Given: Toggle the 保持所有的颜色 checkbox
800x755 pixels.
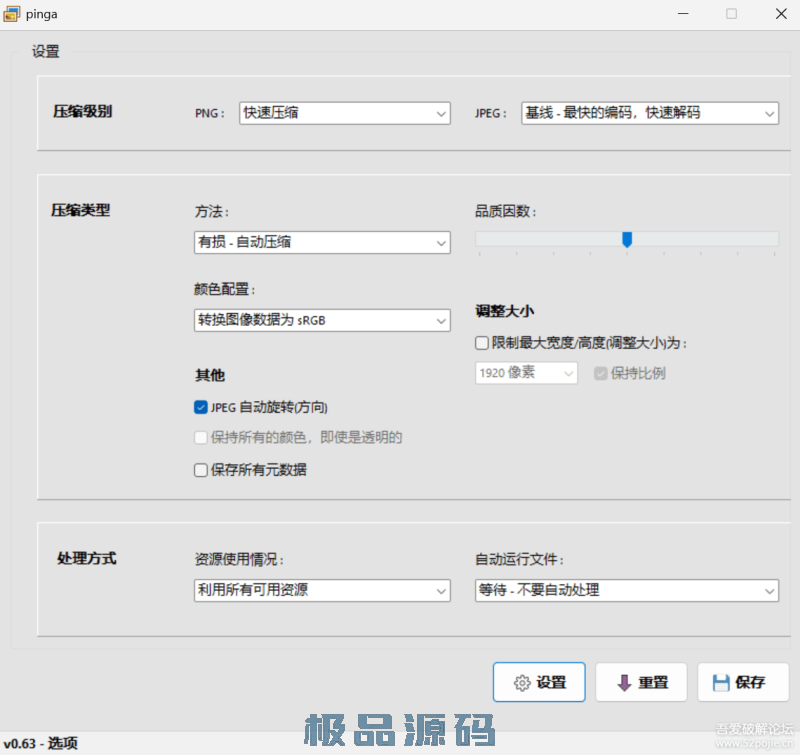Looking at the screenshot, I should 200,438.
